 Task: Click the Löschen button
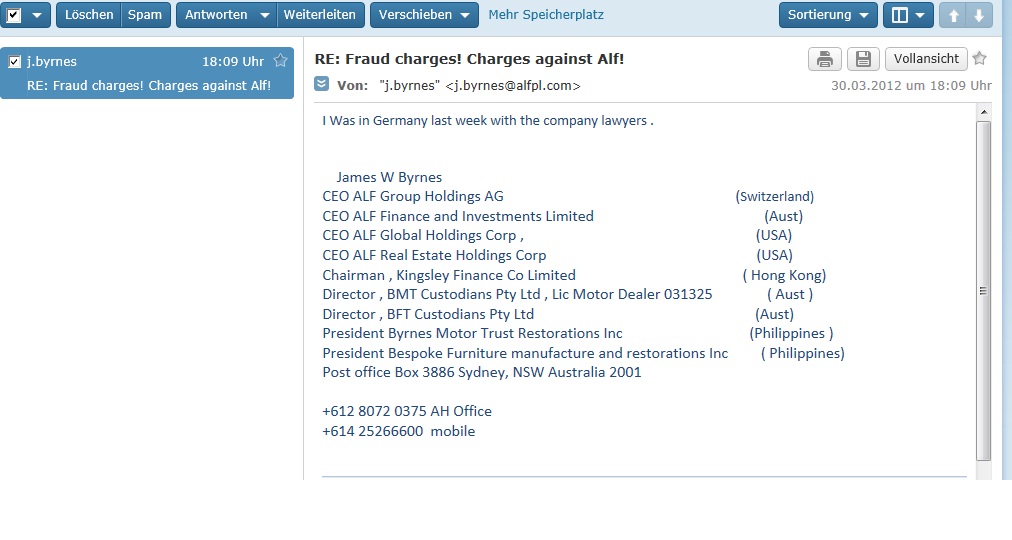pyautogui.click(x=89, y=15)
